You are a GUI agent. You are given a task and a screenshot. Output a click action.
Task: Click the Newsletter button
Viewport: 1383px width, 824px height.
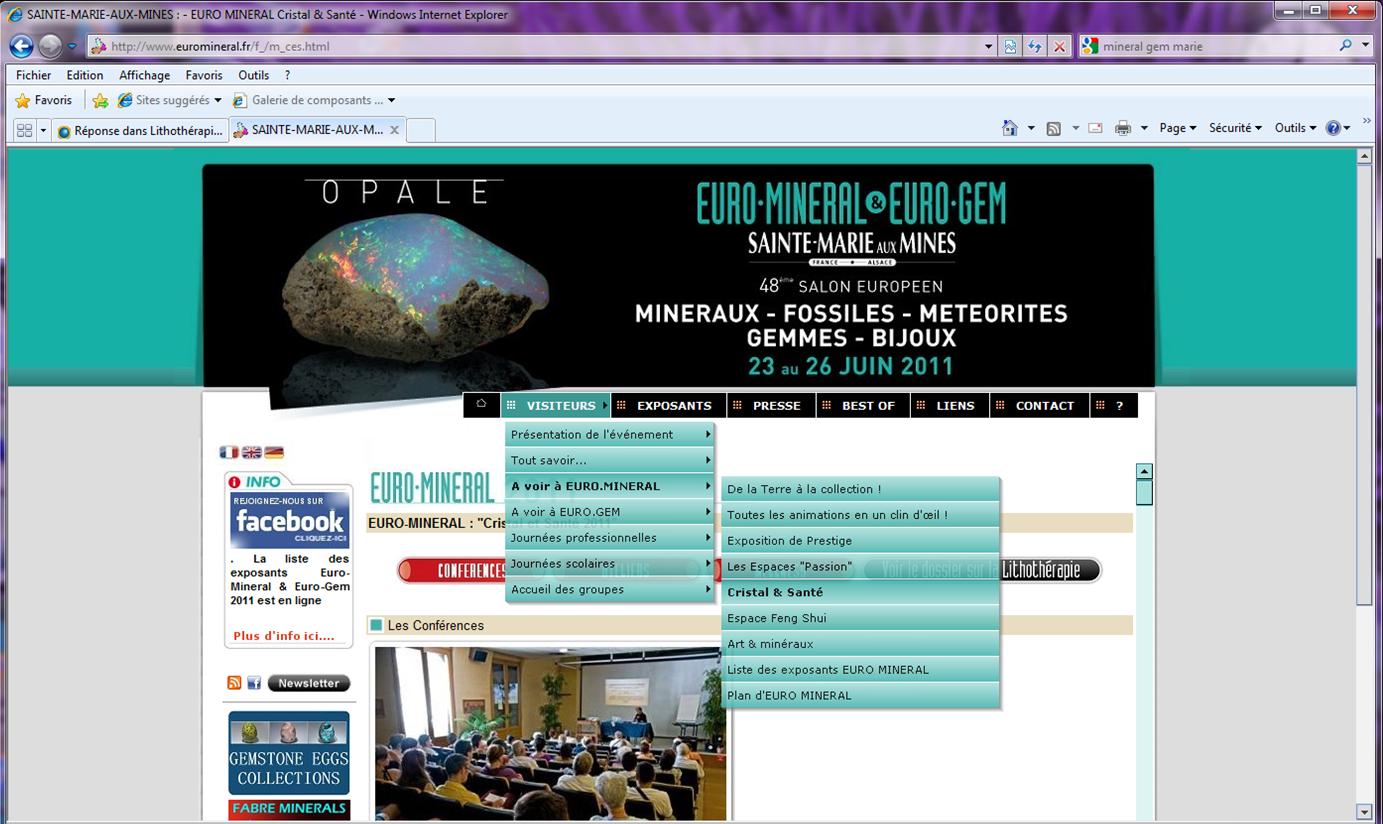pos(308,683)
